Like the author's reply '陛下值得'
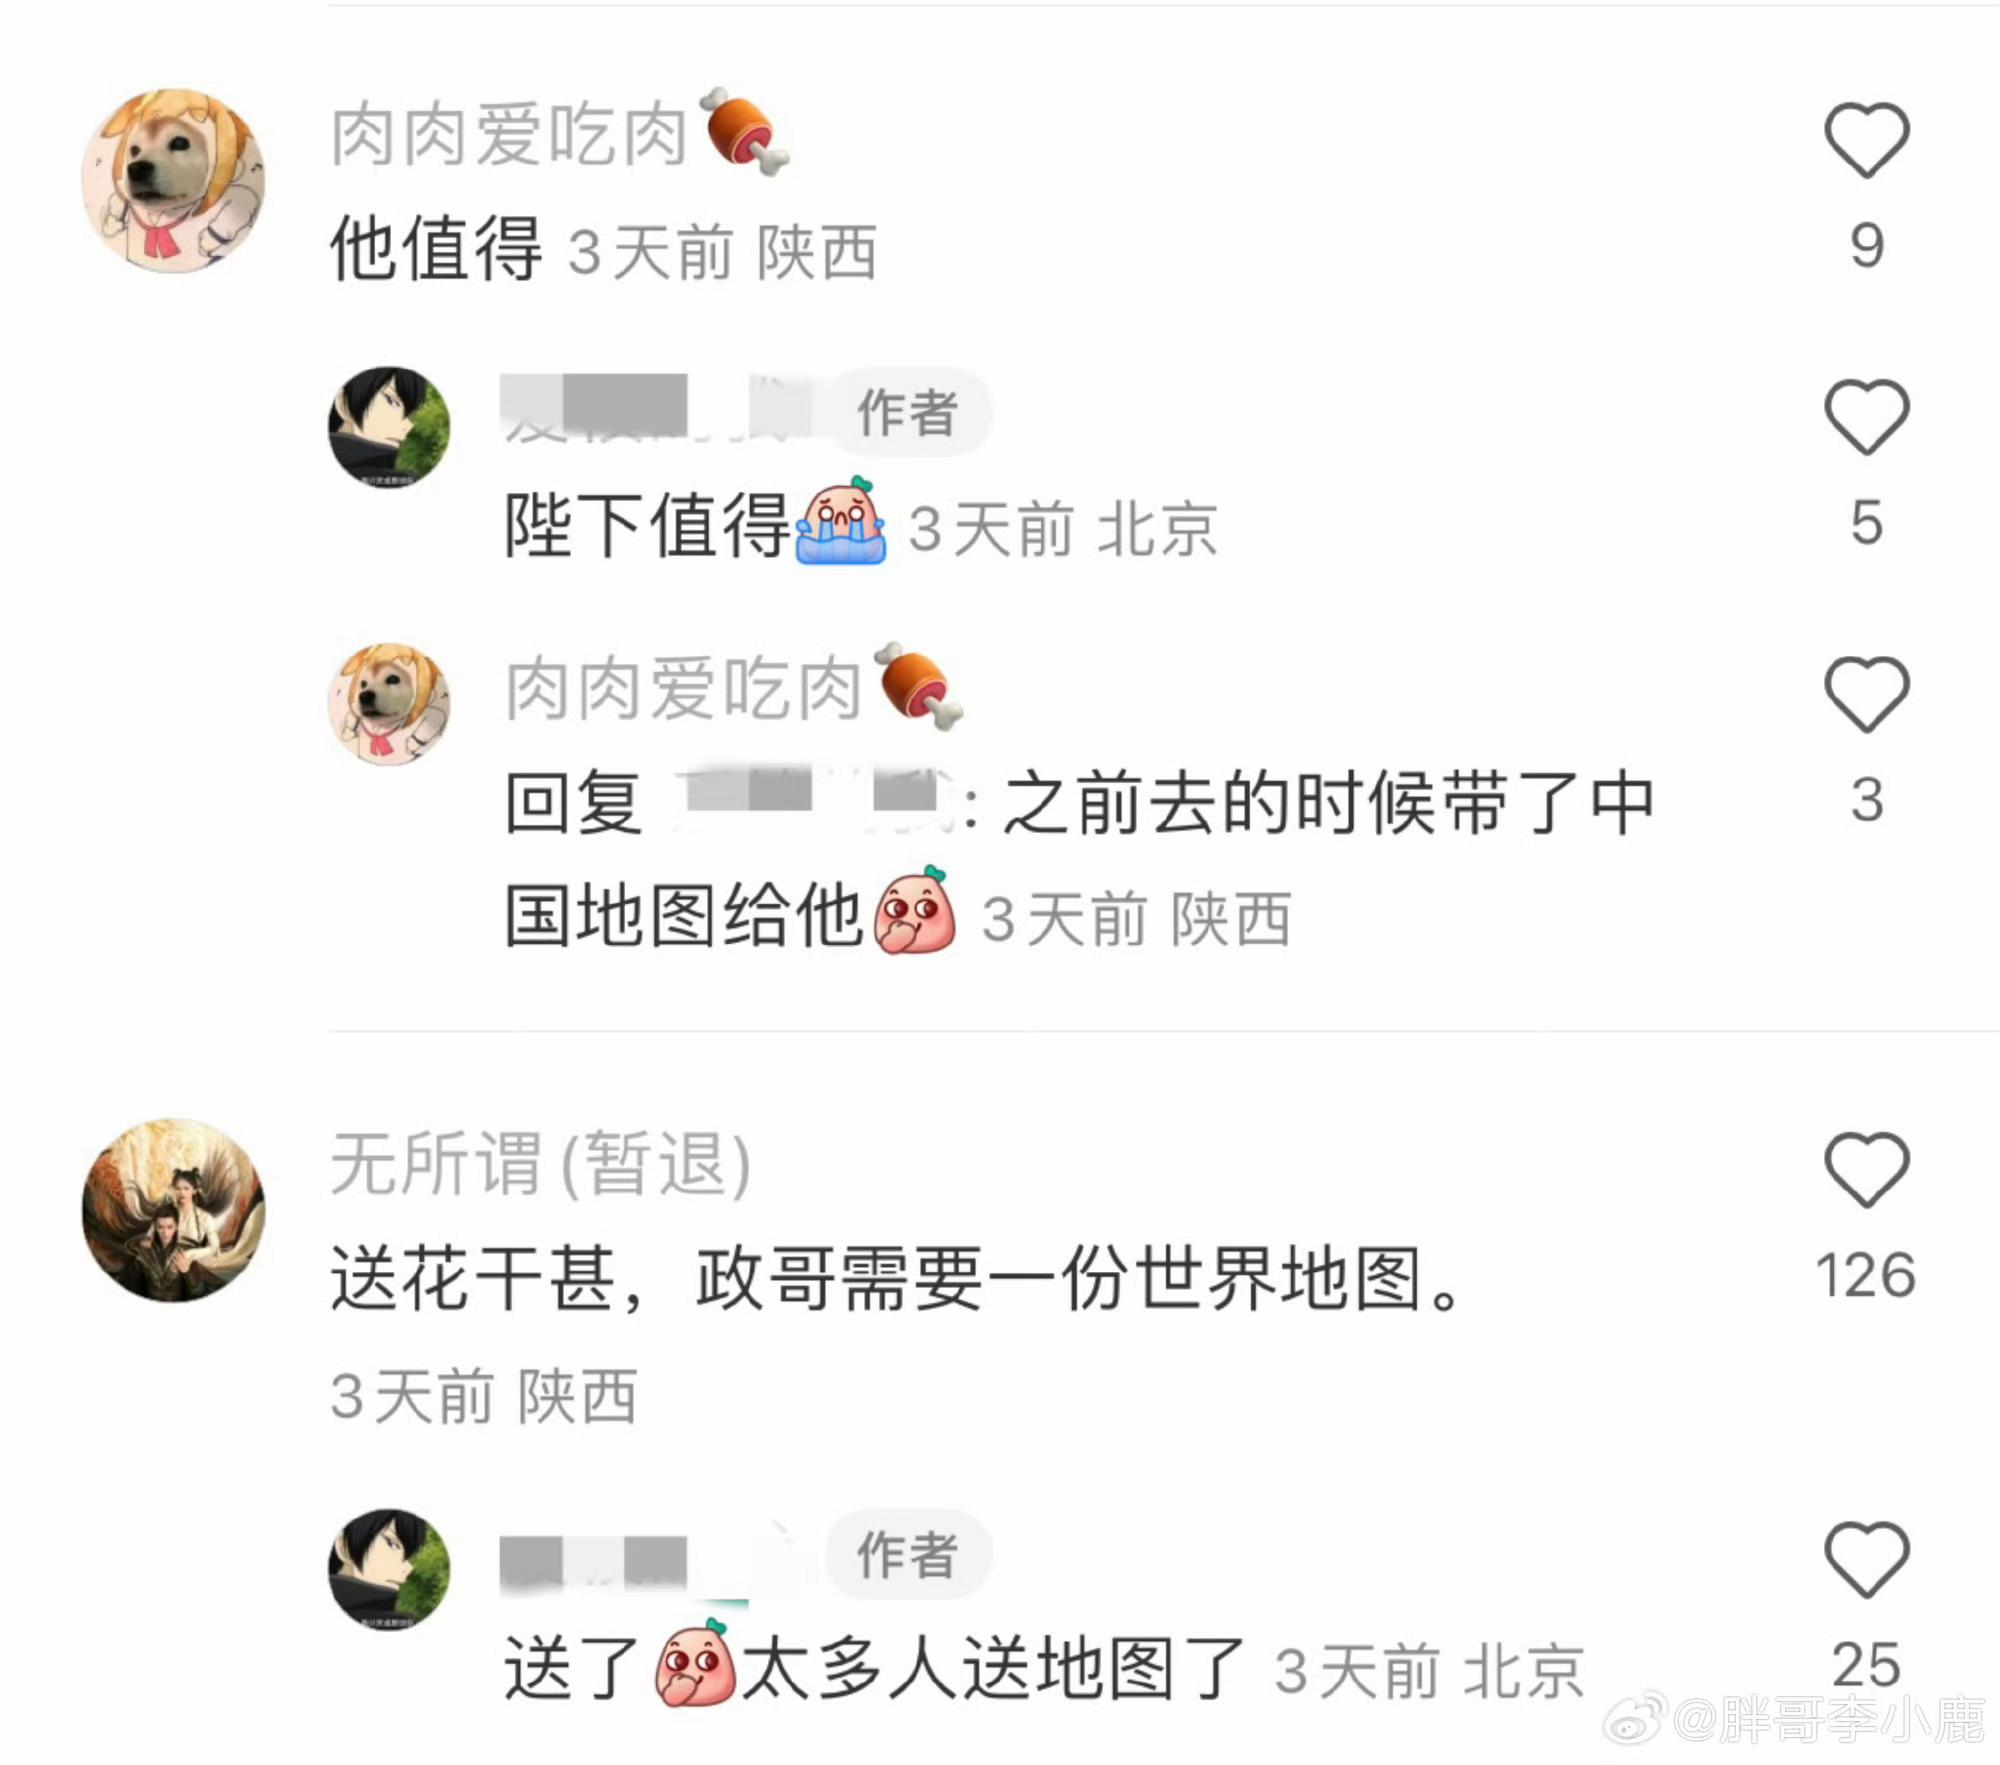 (x=1867, y=417)
